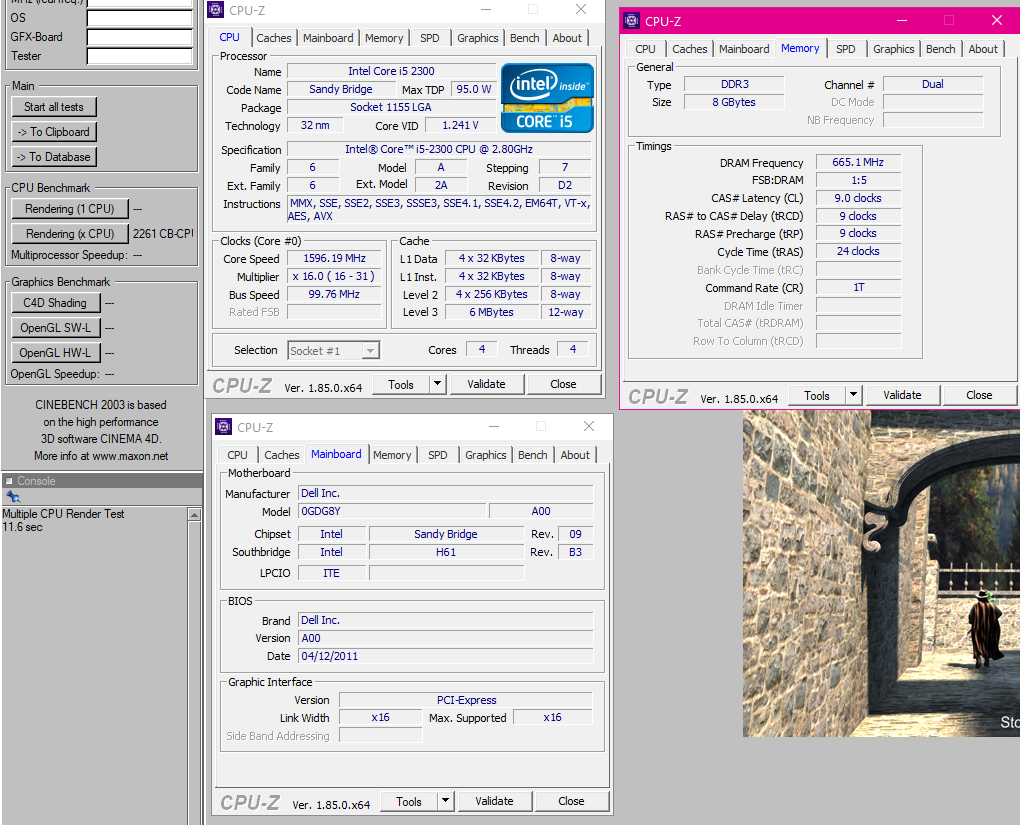Select Caches tab in Mainboard window
Image resolution: width=1020 pixels, height=825 pixels.
tap(282, 455)
